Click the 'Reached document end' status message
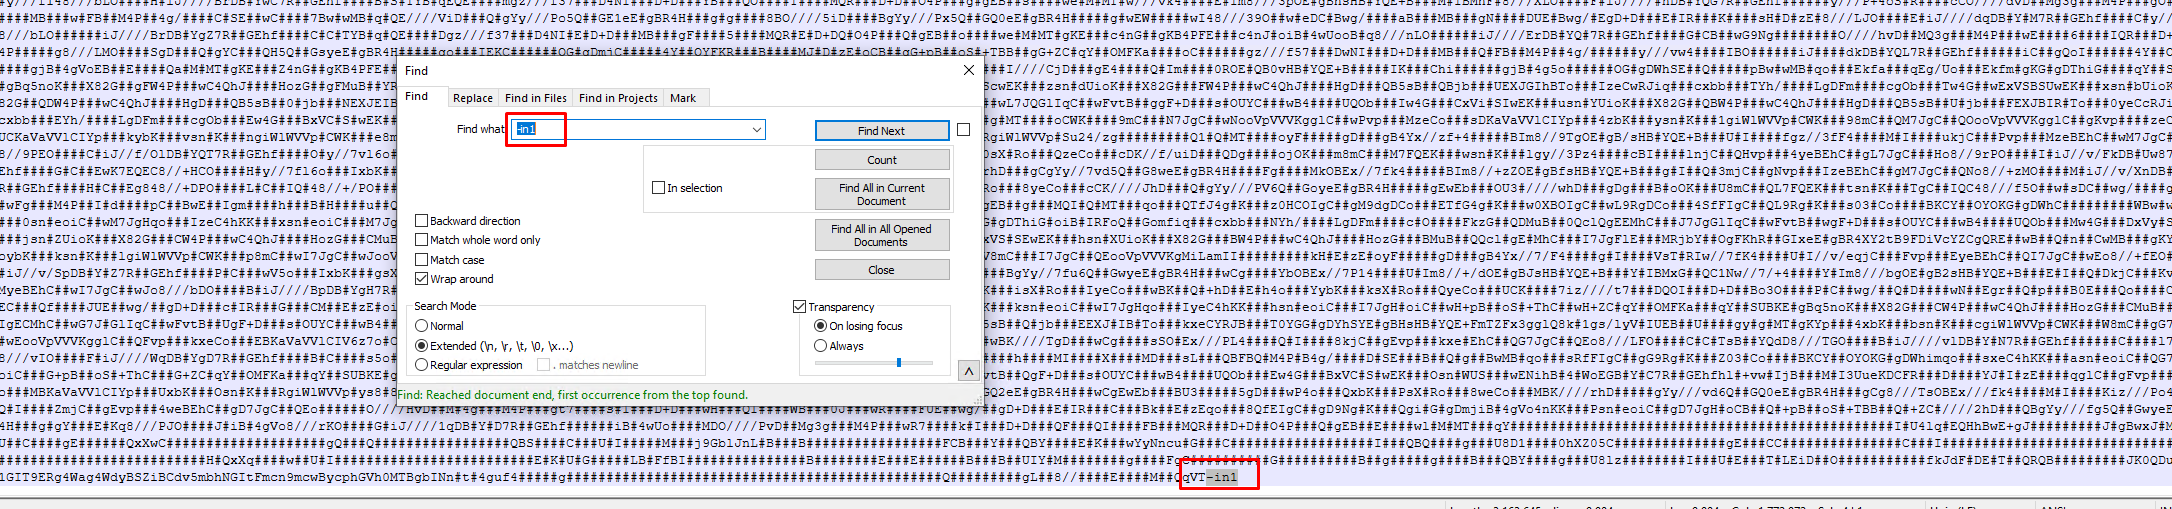The width and height of the screenshot is (2172, 509). (x=572, y=395)
